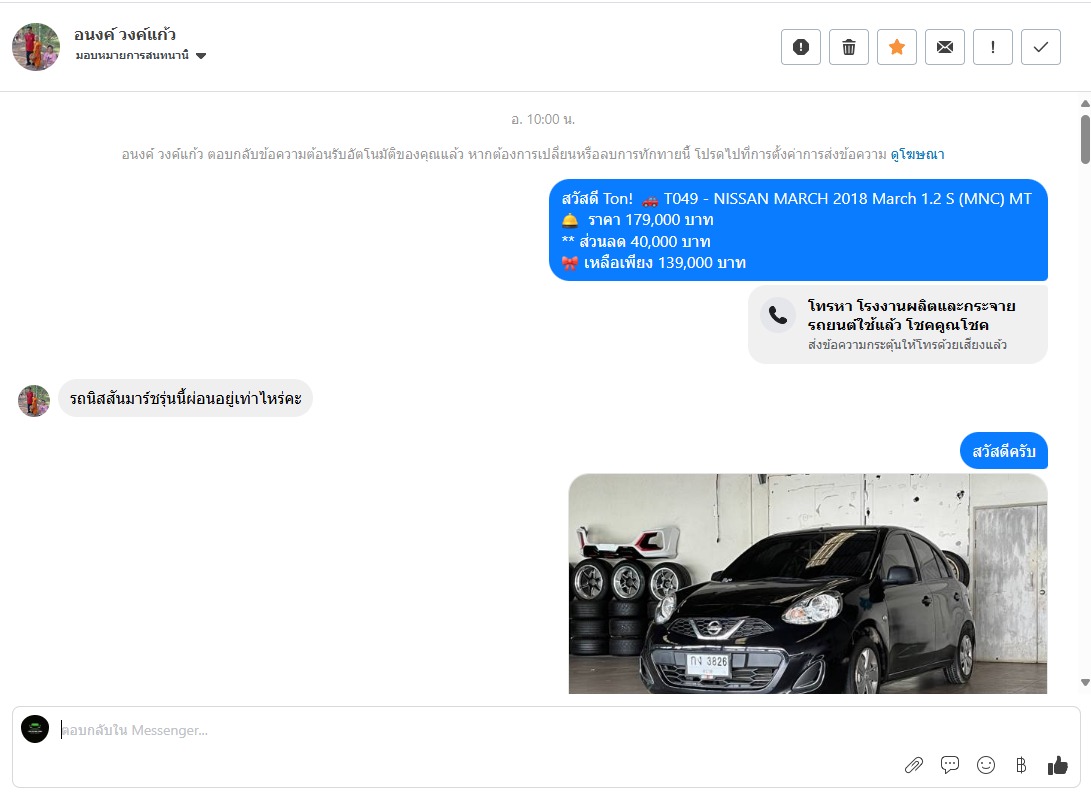Click the scrollbar down arrow
The image size is (1091, 798).
[x=1085, y=683]
